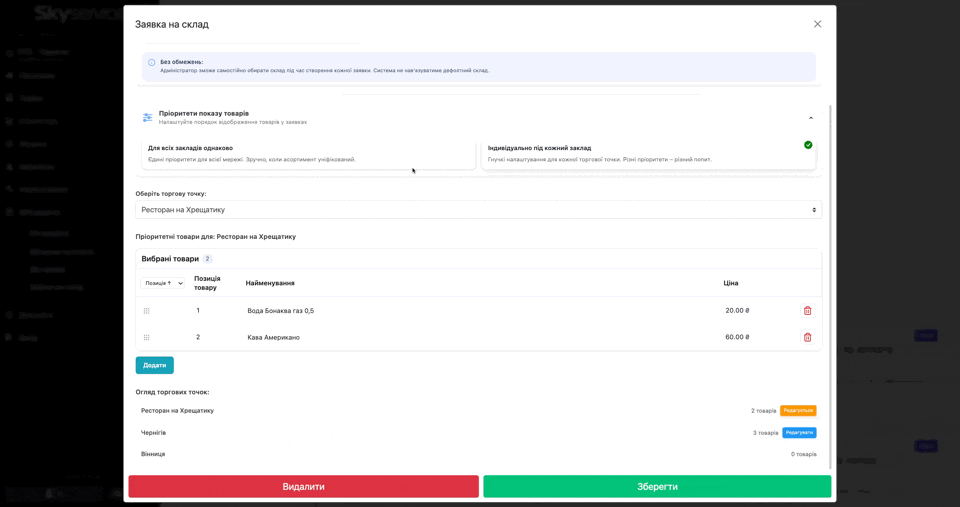The height and width of the screenshot is (507, 960).
Task: Click the Найменування column header
Action: click(x=270, y=283)
